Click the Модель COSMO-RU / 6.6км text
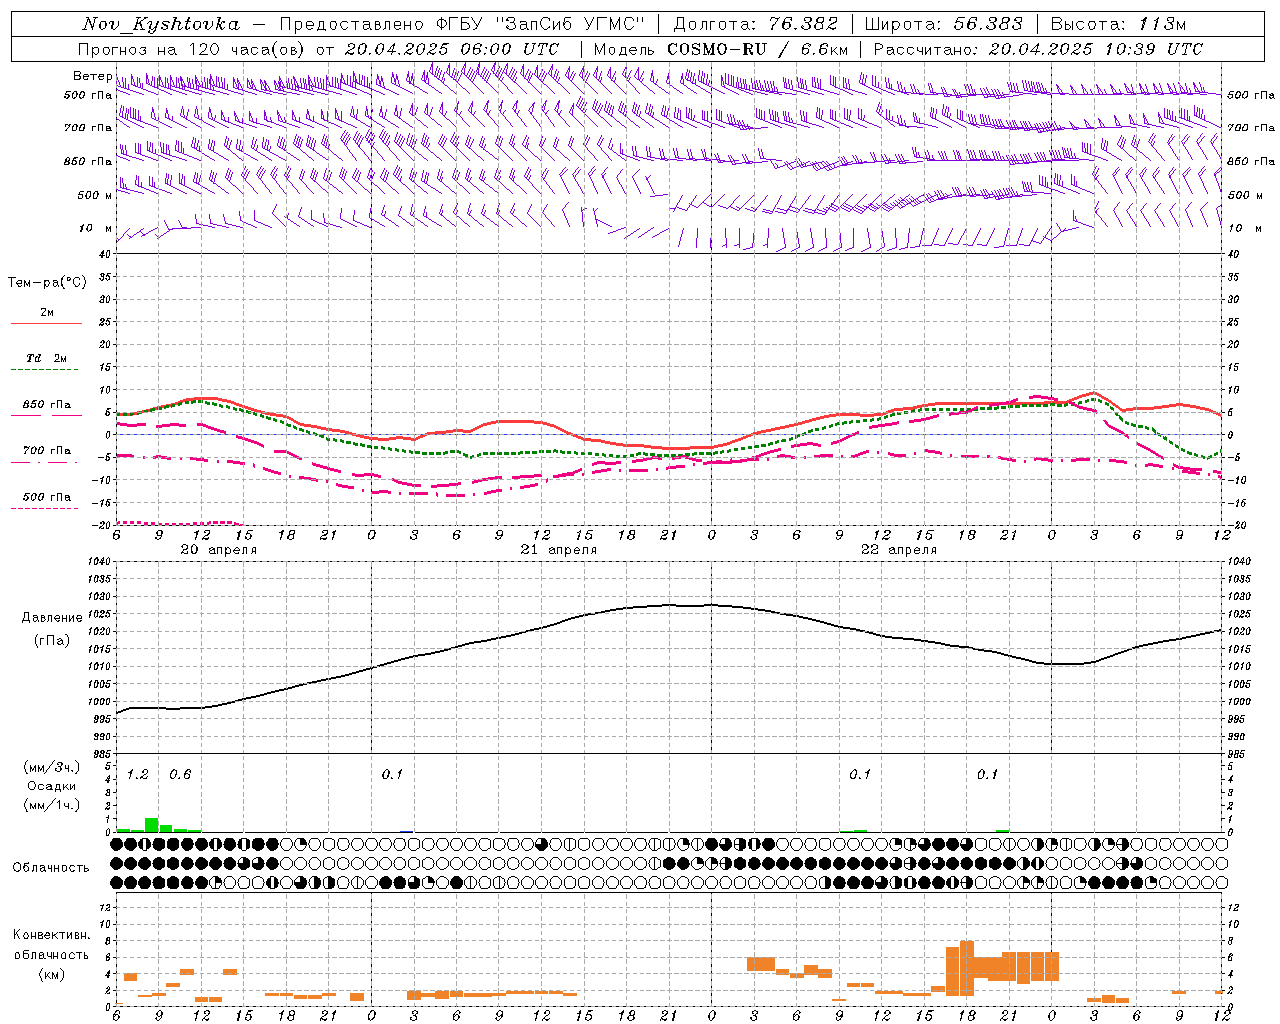This screenshot has width=1280, height=1024. tap(720, 49)
